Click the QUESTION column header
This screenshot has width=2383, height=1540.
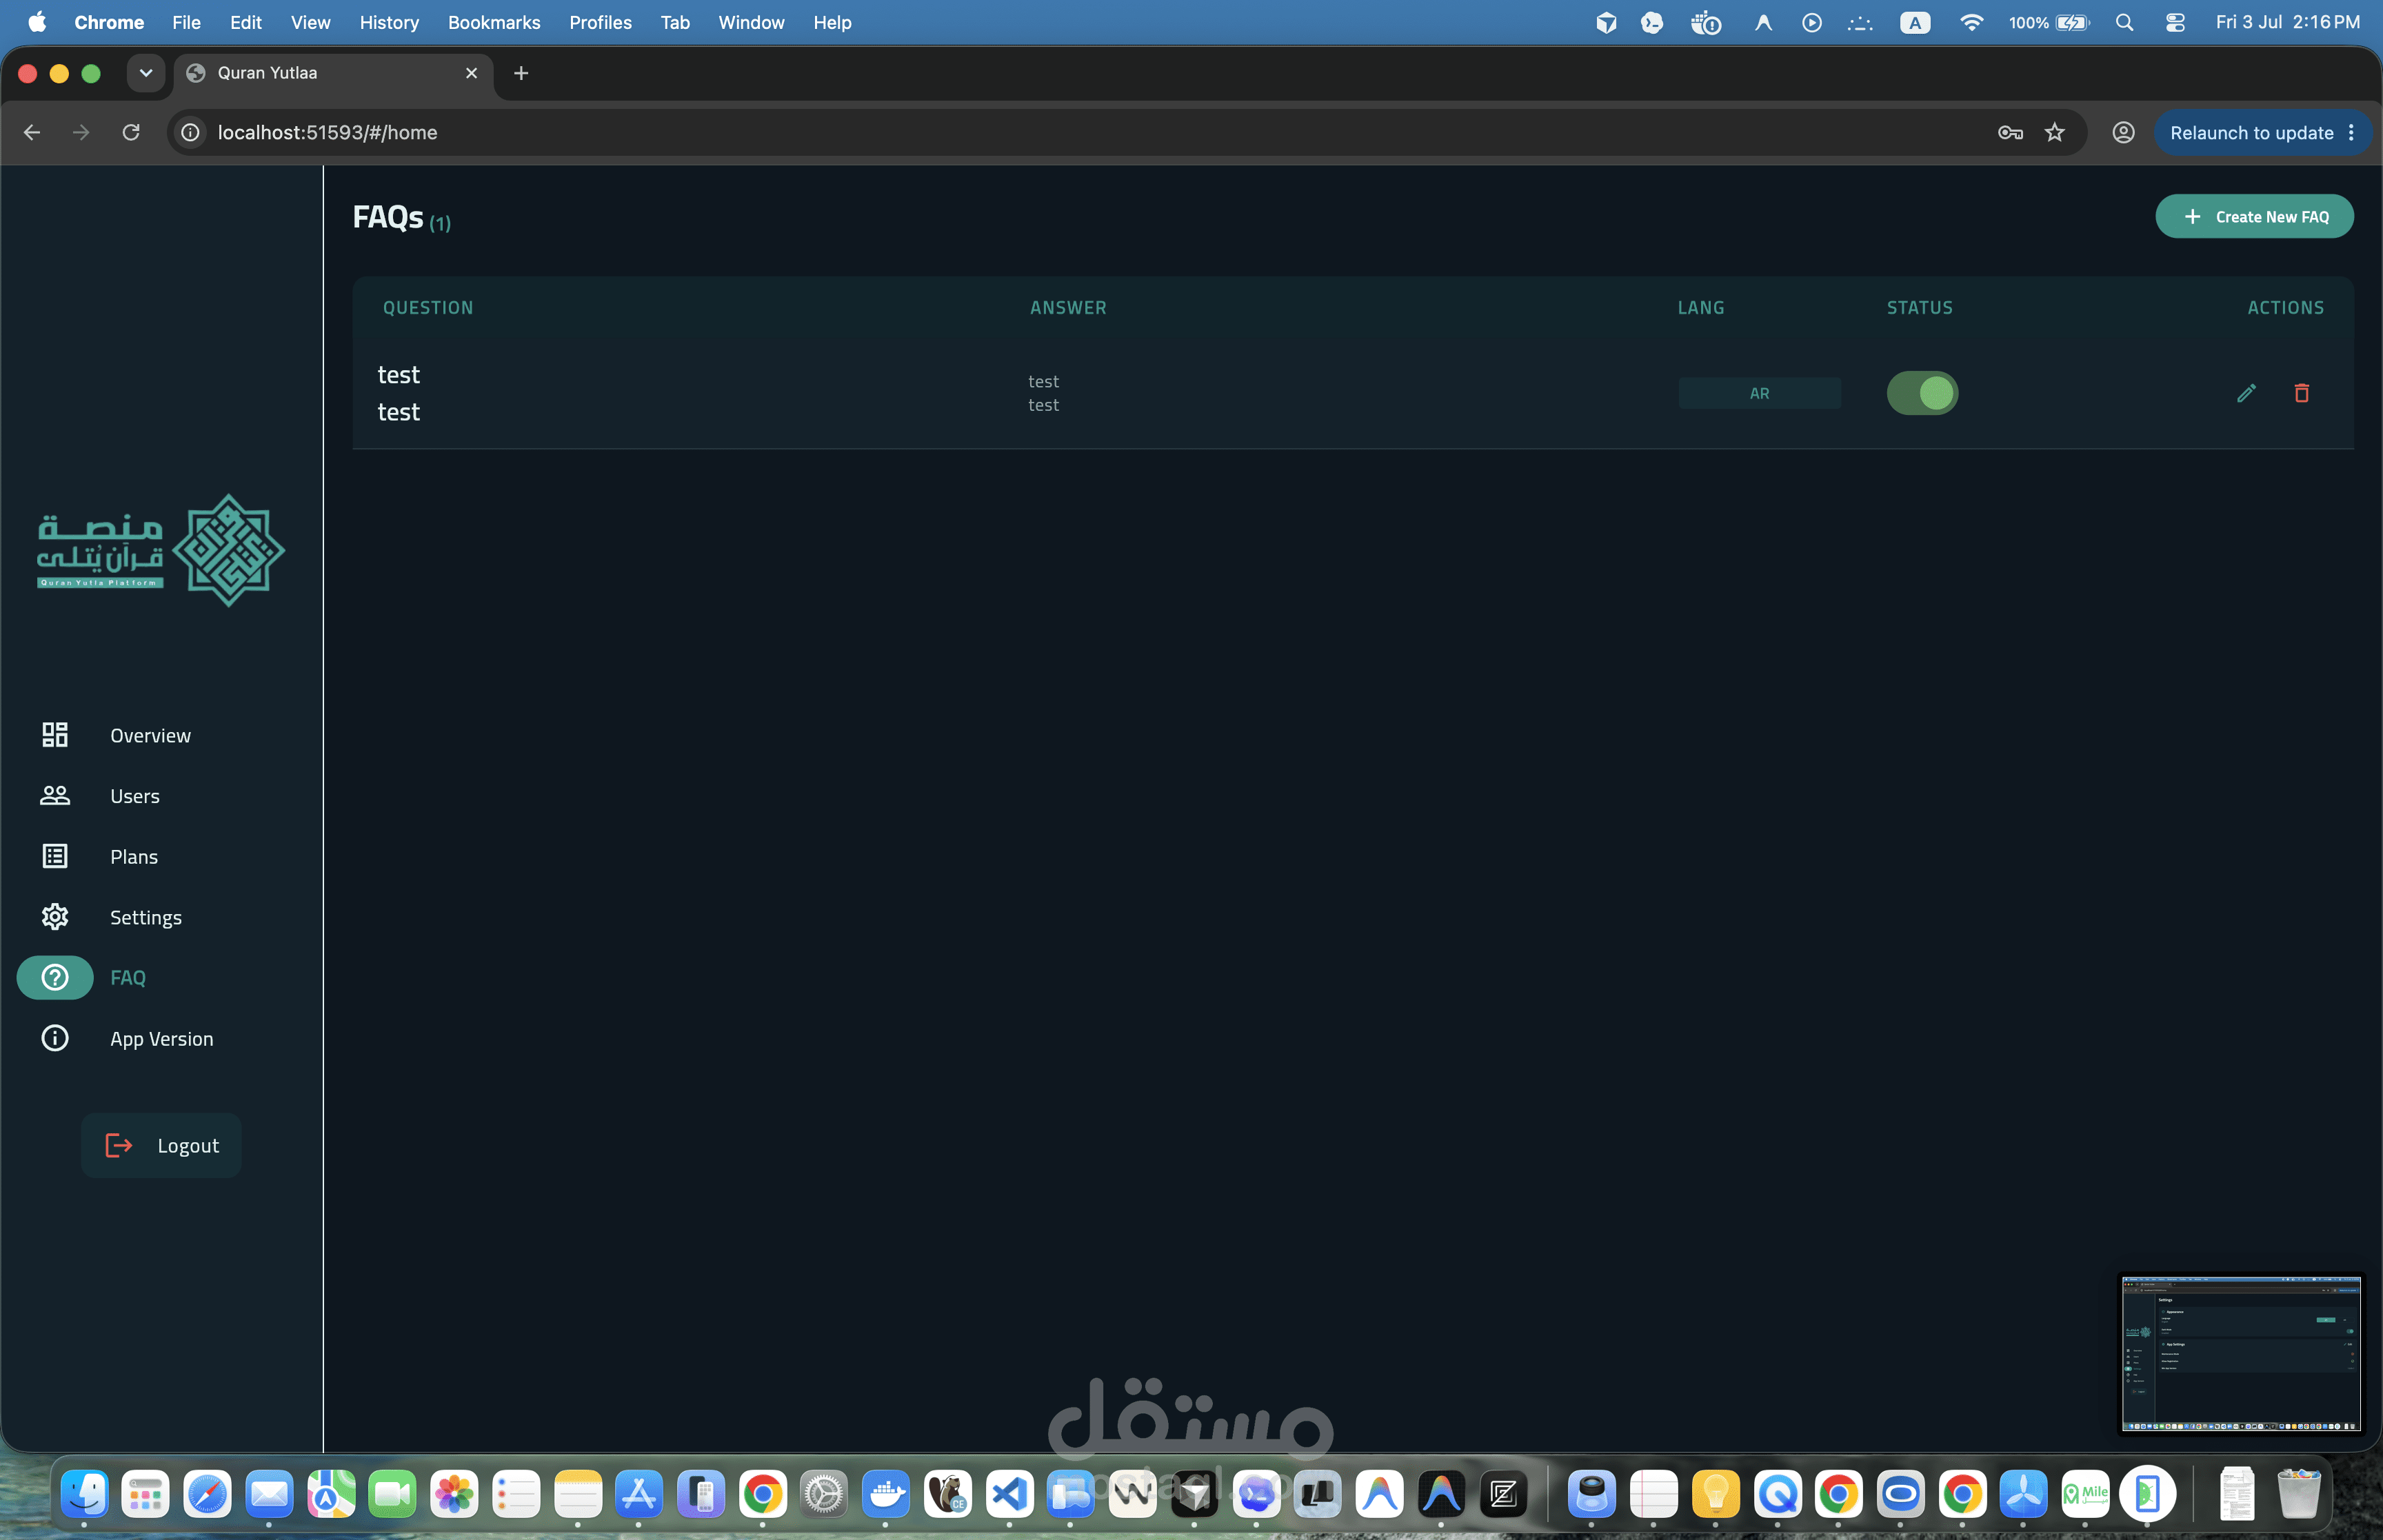pyautogui.click(x=428, y=308)
